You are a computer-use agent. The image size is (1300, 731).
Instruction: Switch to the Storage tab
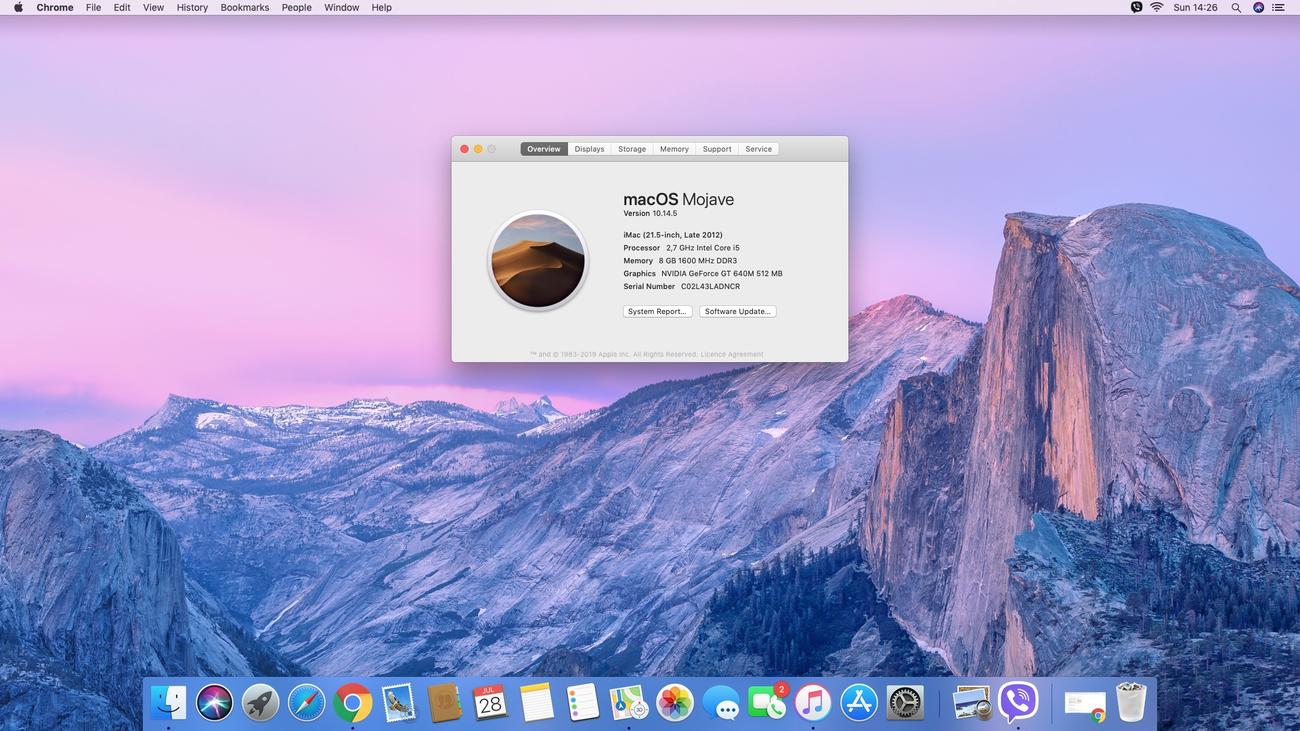click(632, 149)
